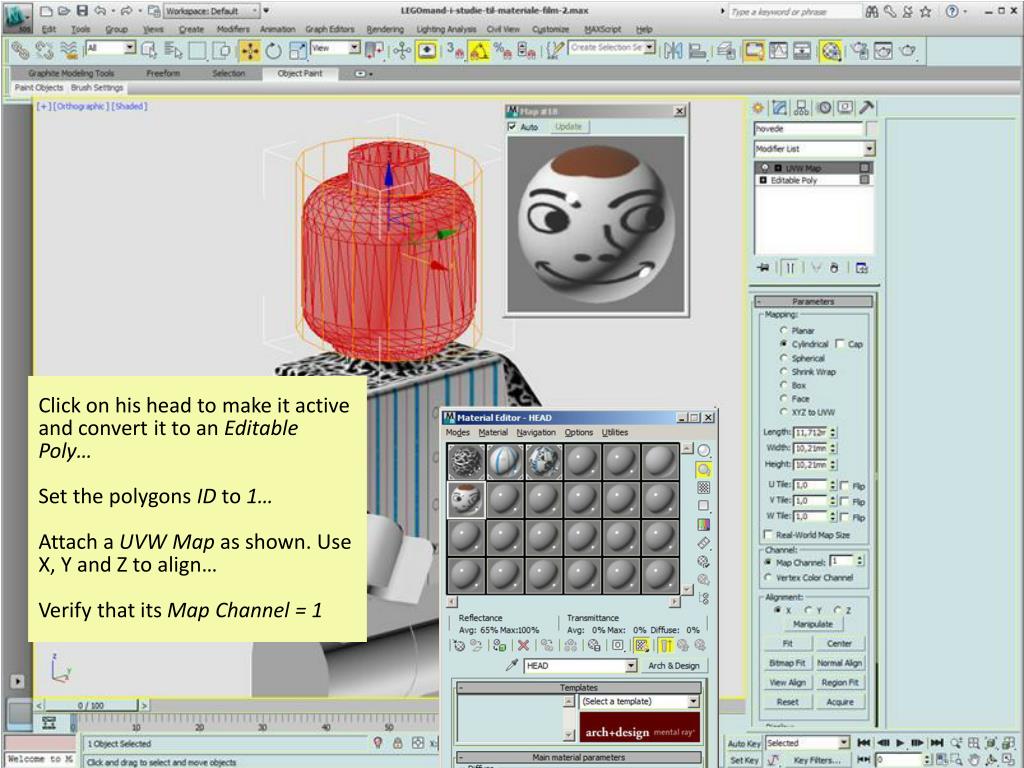Open Render Setup teapot icon
1024x768 pixels.
tap(860, 50)
